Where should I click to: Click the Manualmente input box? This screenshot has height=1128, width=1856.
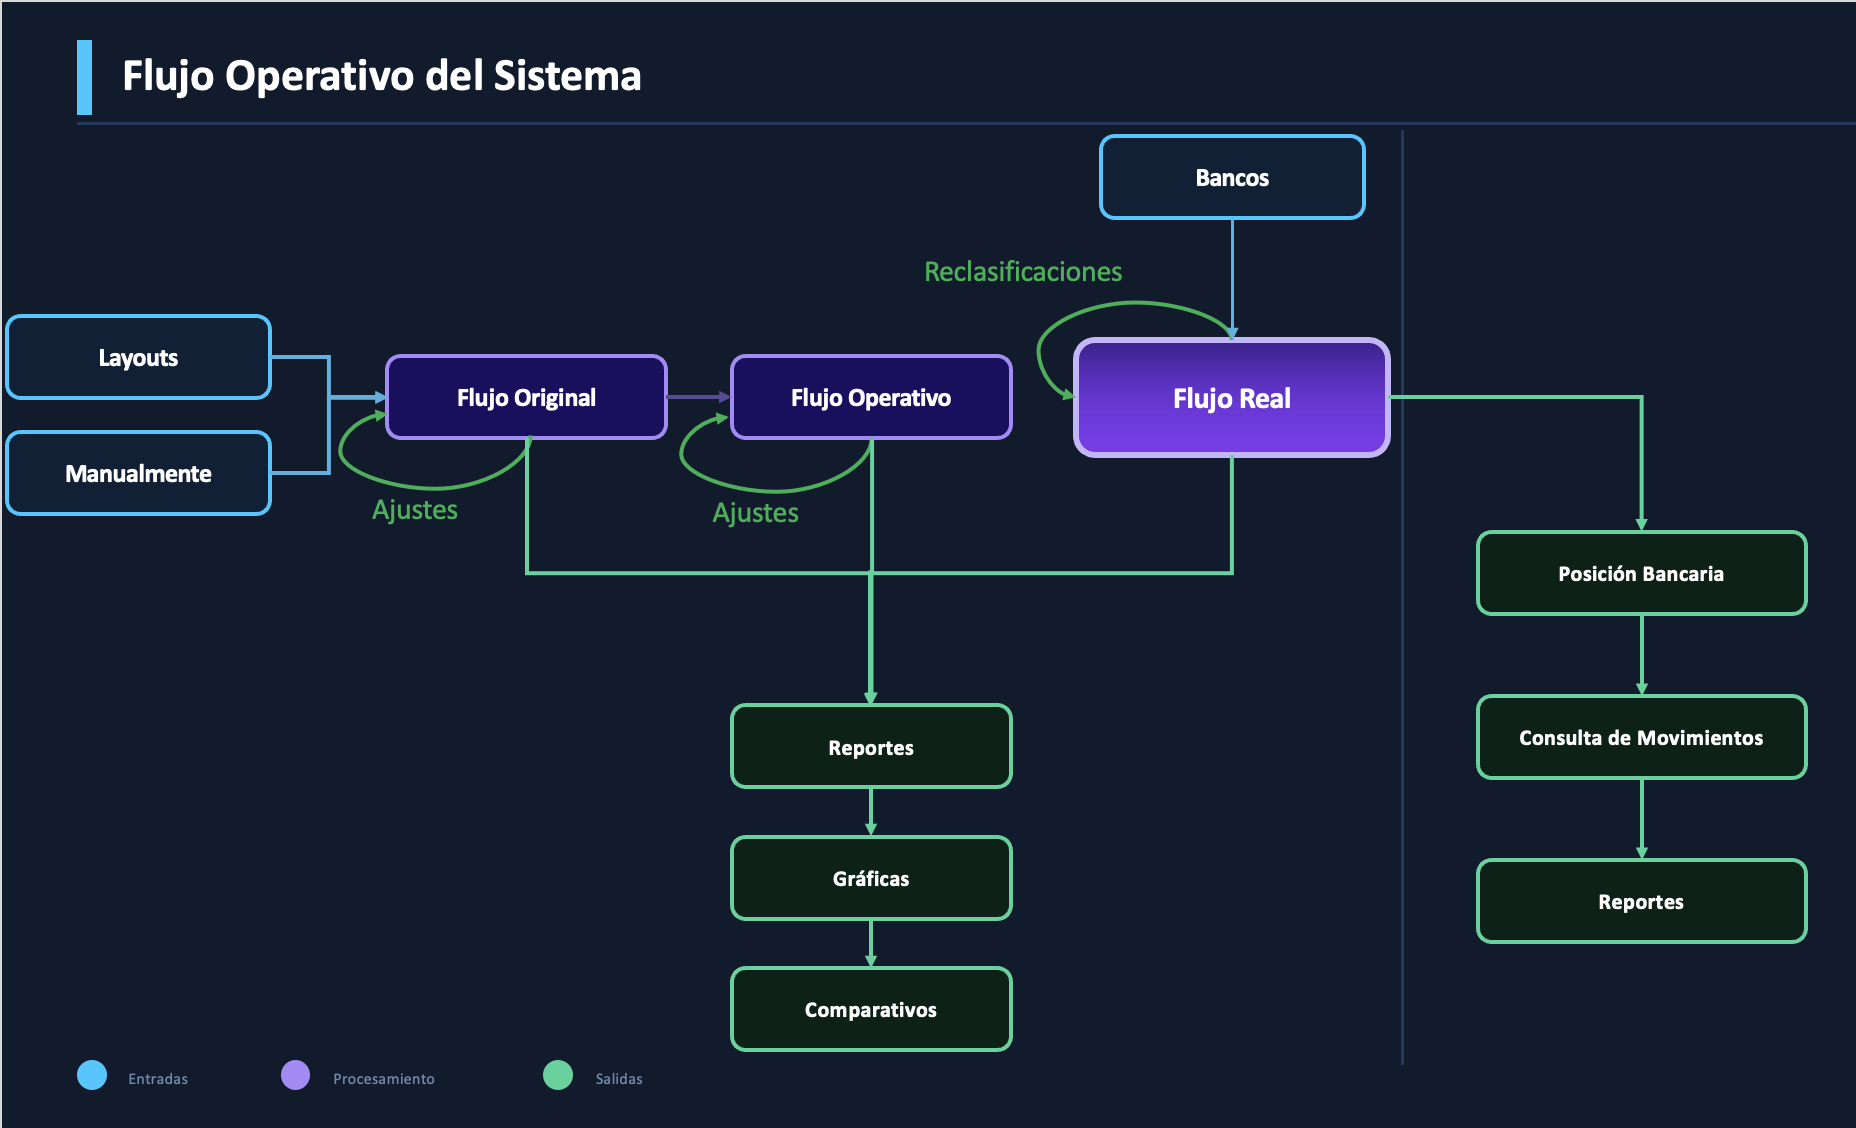tap(137, 473)
